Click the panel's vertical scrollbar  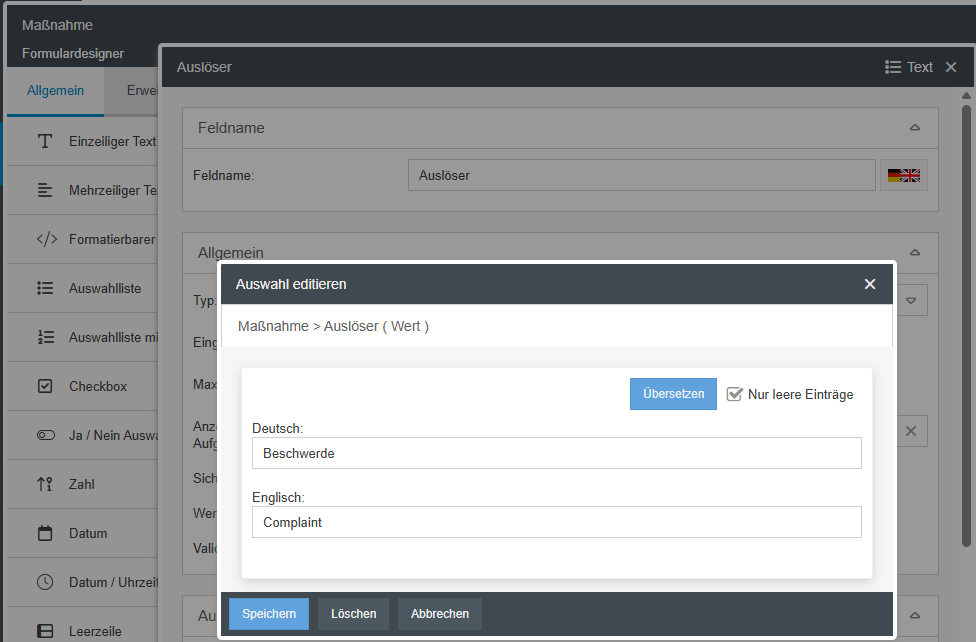pyautogui.click(x=966, y=324)
